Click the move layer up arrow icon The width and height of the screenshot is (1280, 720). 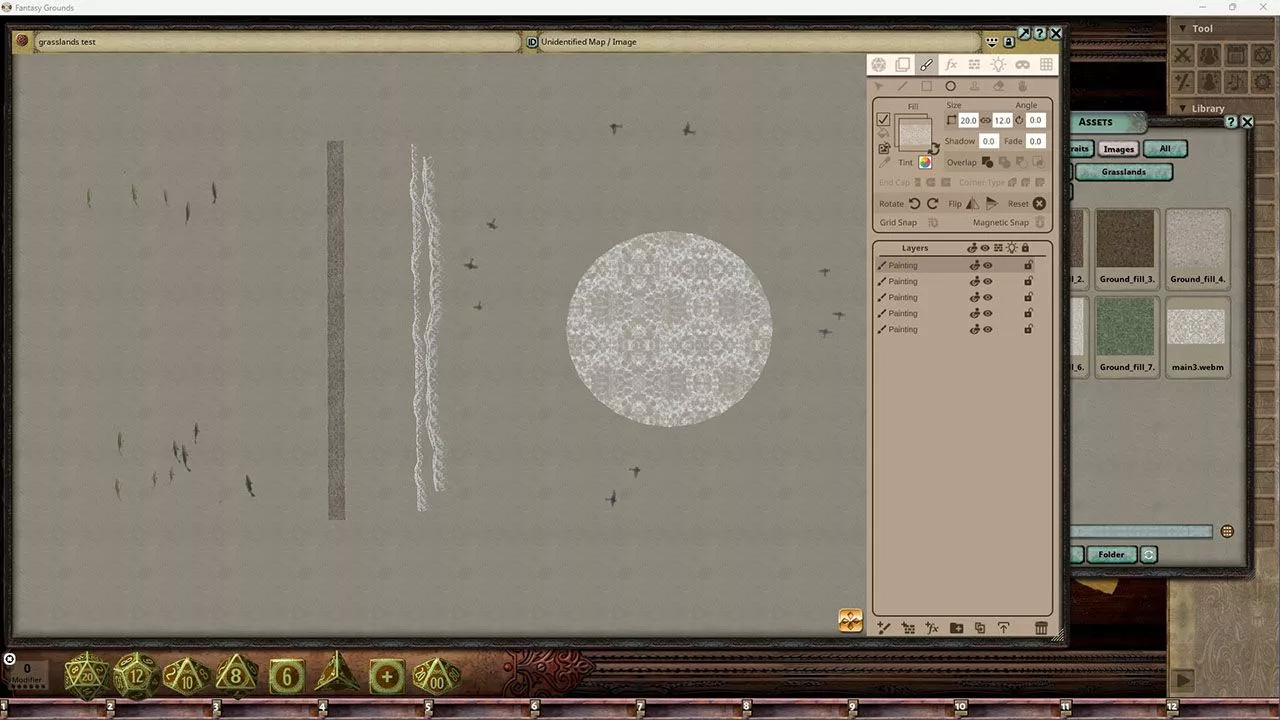pyautogui.click(x=1003, y=628)
